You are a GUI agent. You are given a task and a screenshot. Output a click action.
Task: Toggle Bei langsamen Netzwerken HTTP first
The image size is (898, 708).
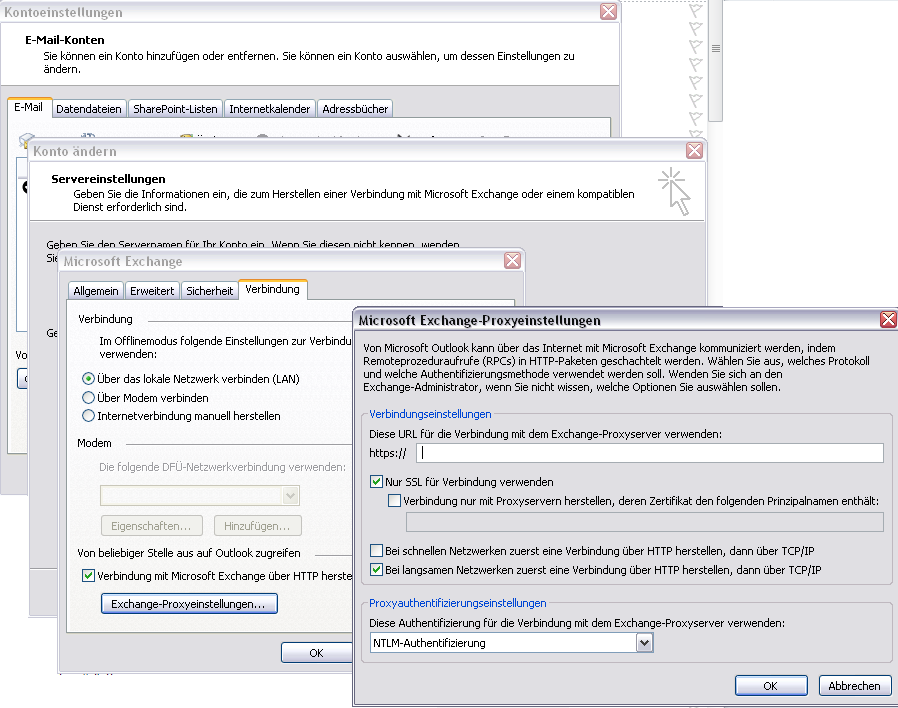pyautogui.click(x=376, y=570)
